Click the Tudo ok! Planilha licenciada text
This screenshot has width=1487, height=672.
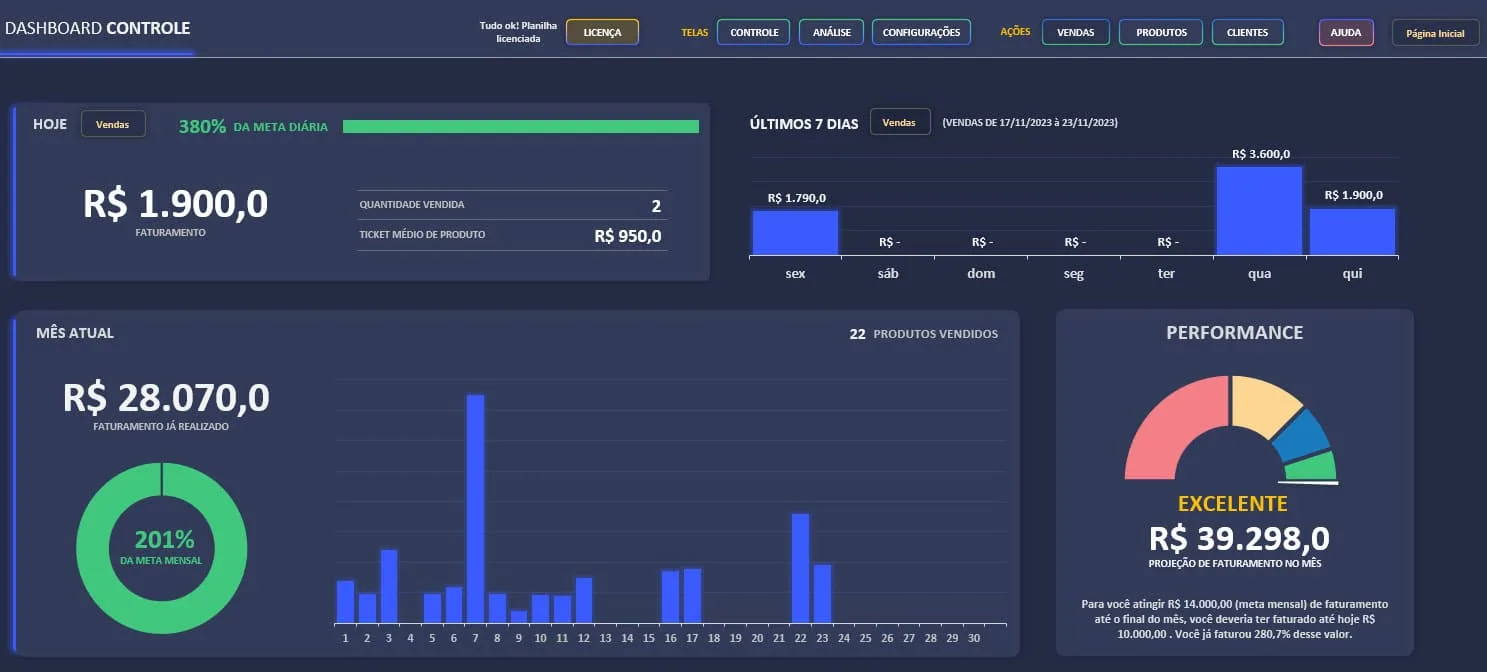click(x=517, y=32)
